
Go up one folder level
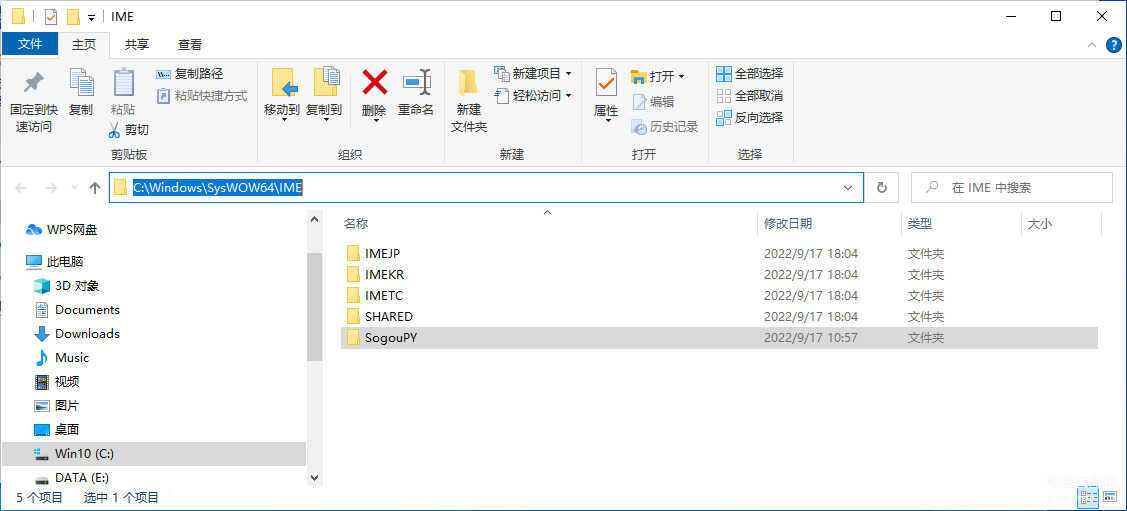95,188
